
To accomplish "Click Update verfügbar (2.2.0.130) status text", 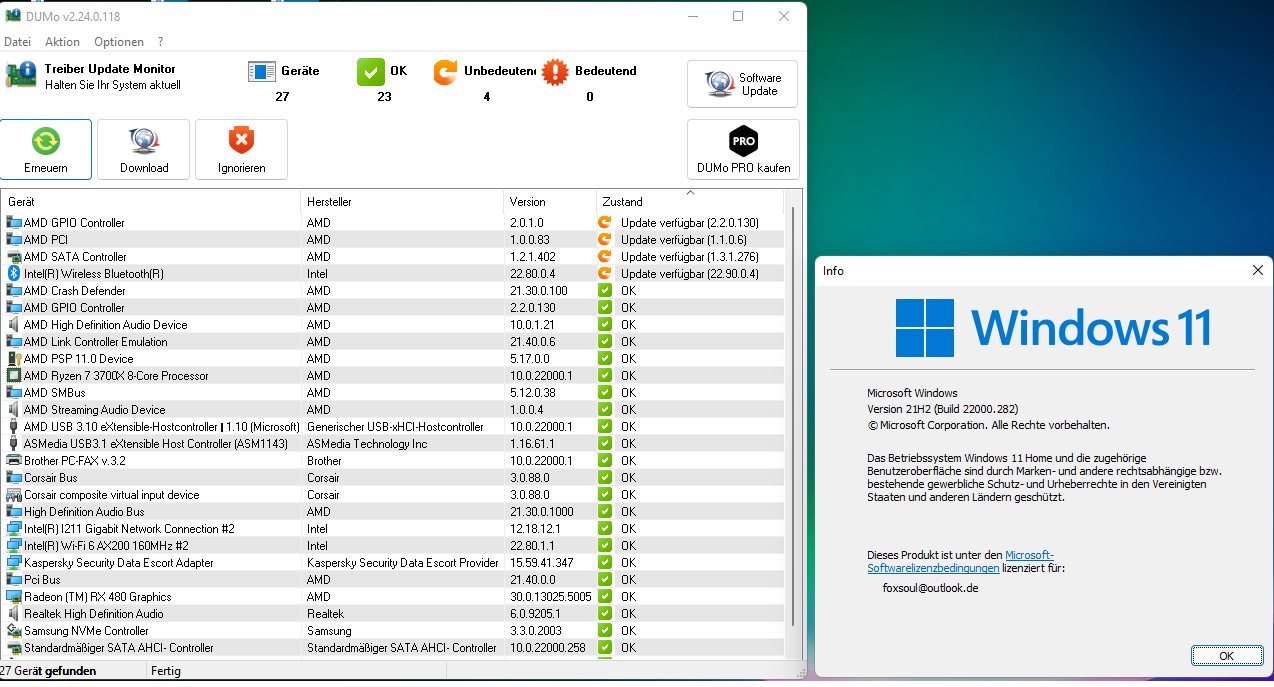I will [689, 223].
